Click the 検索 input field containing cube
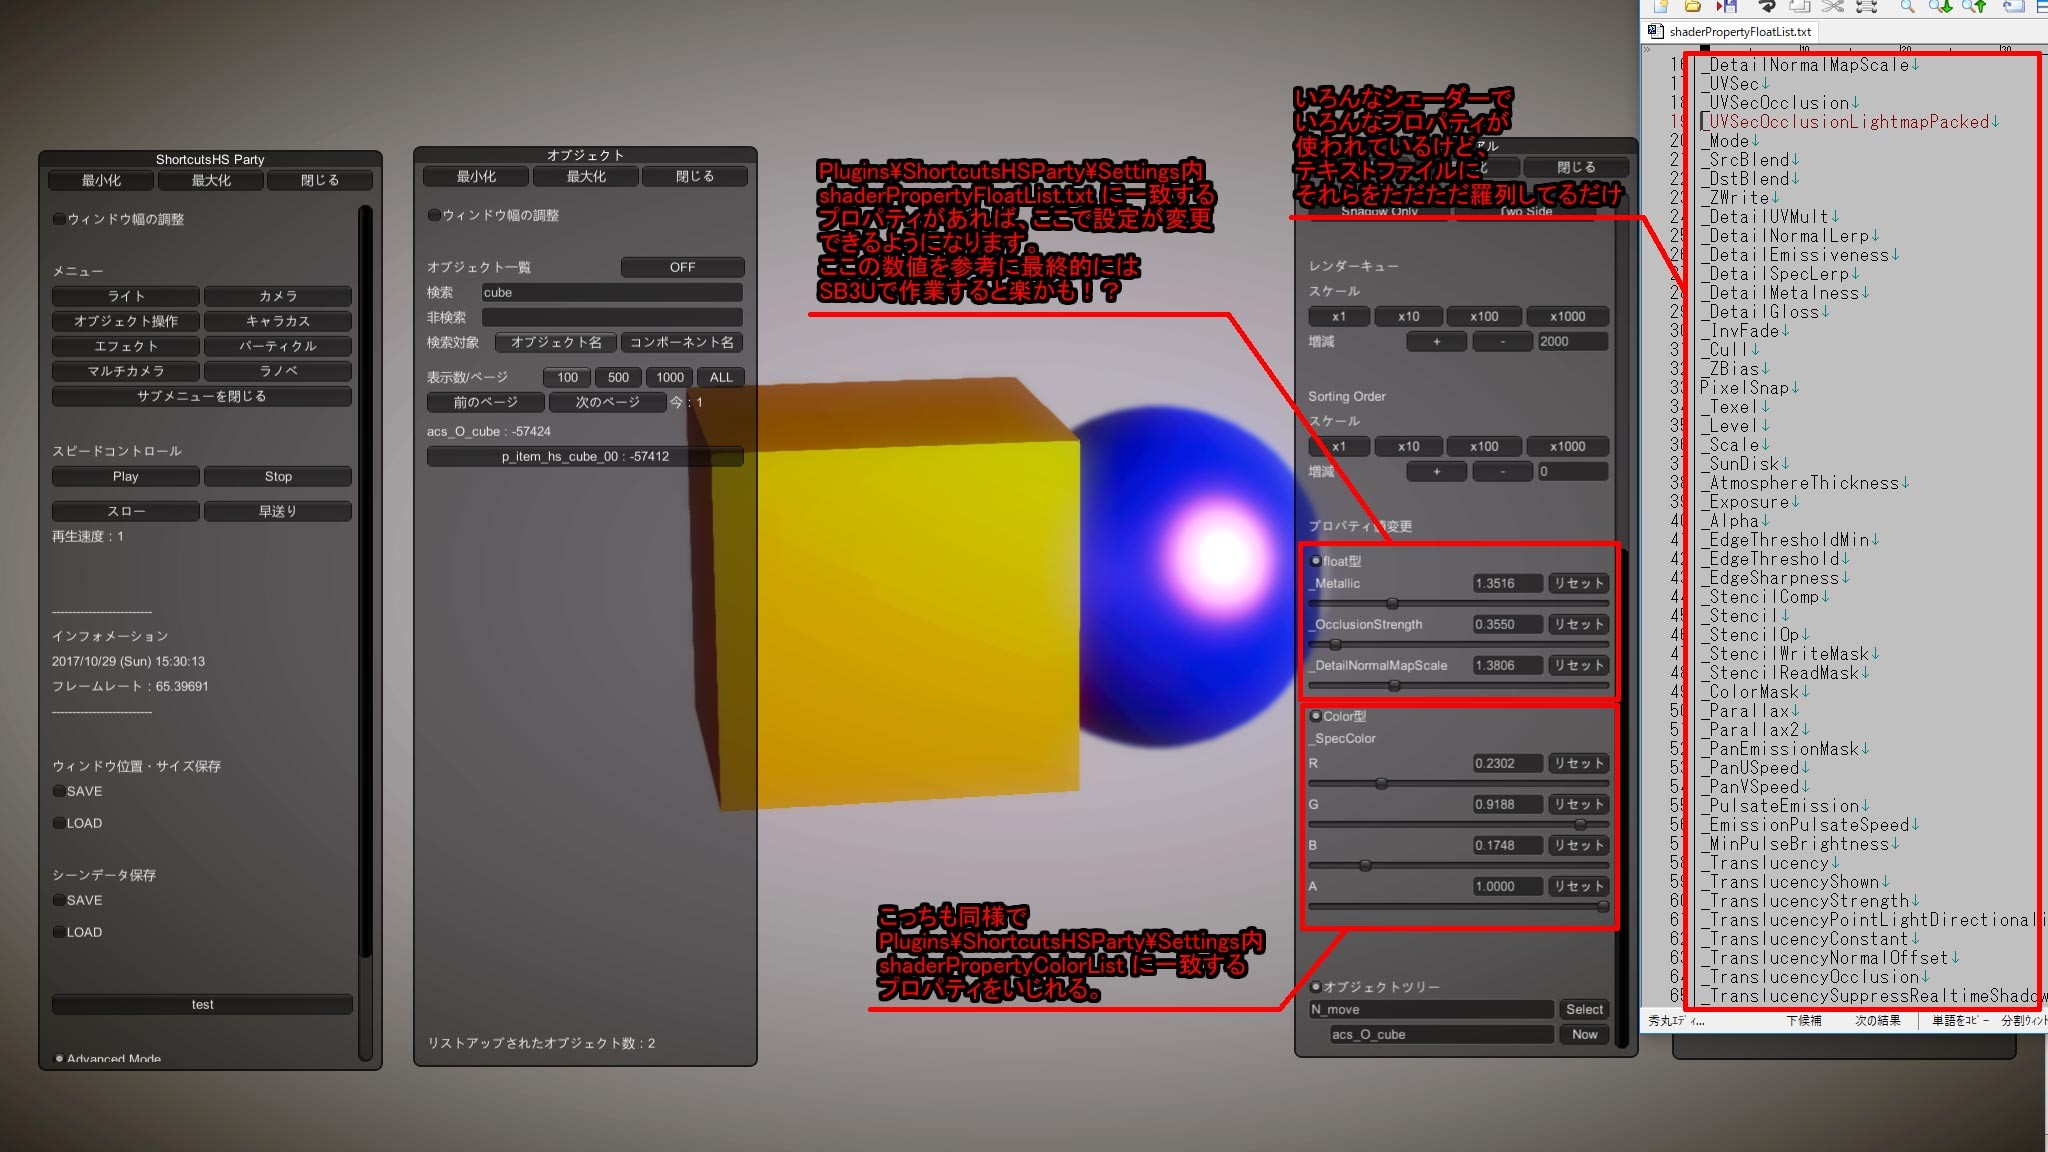This screenshot has width=2048, height=1152. click(611, 292)
